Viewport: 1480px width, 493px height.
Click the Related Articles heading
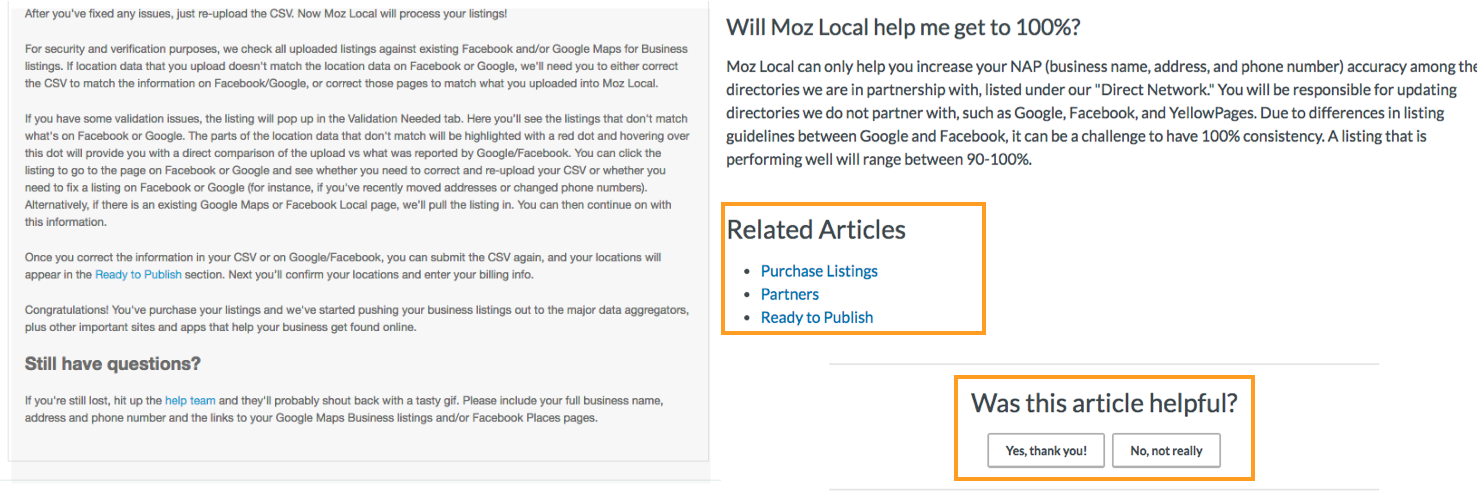[816, 229]
